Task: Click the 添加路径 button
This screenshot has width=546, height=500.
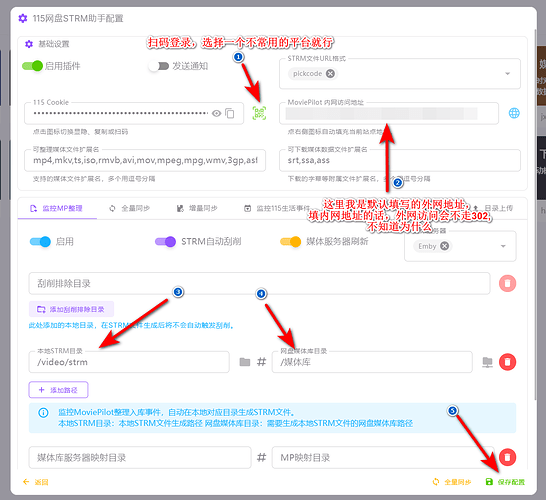Action: pos(58,390)
